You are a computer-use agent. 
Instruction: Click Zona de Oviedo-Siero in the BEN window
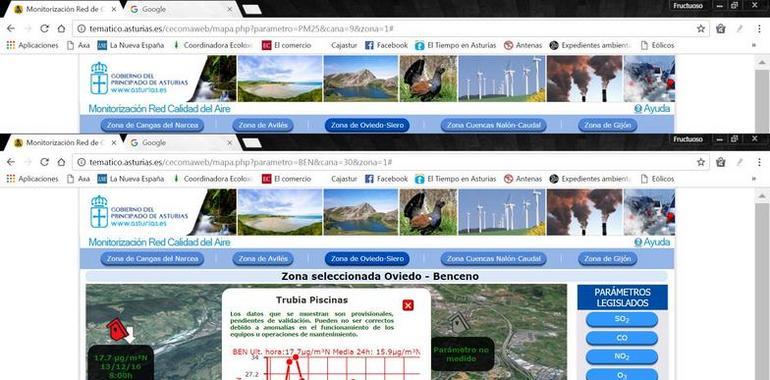pyautogui.click(x=367, y=259)
